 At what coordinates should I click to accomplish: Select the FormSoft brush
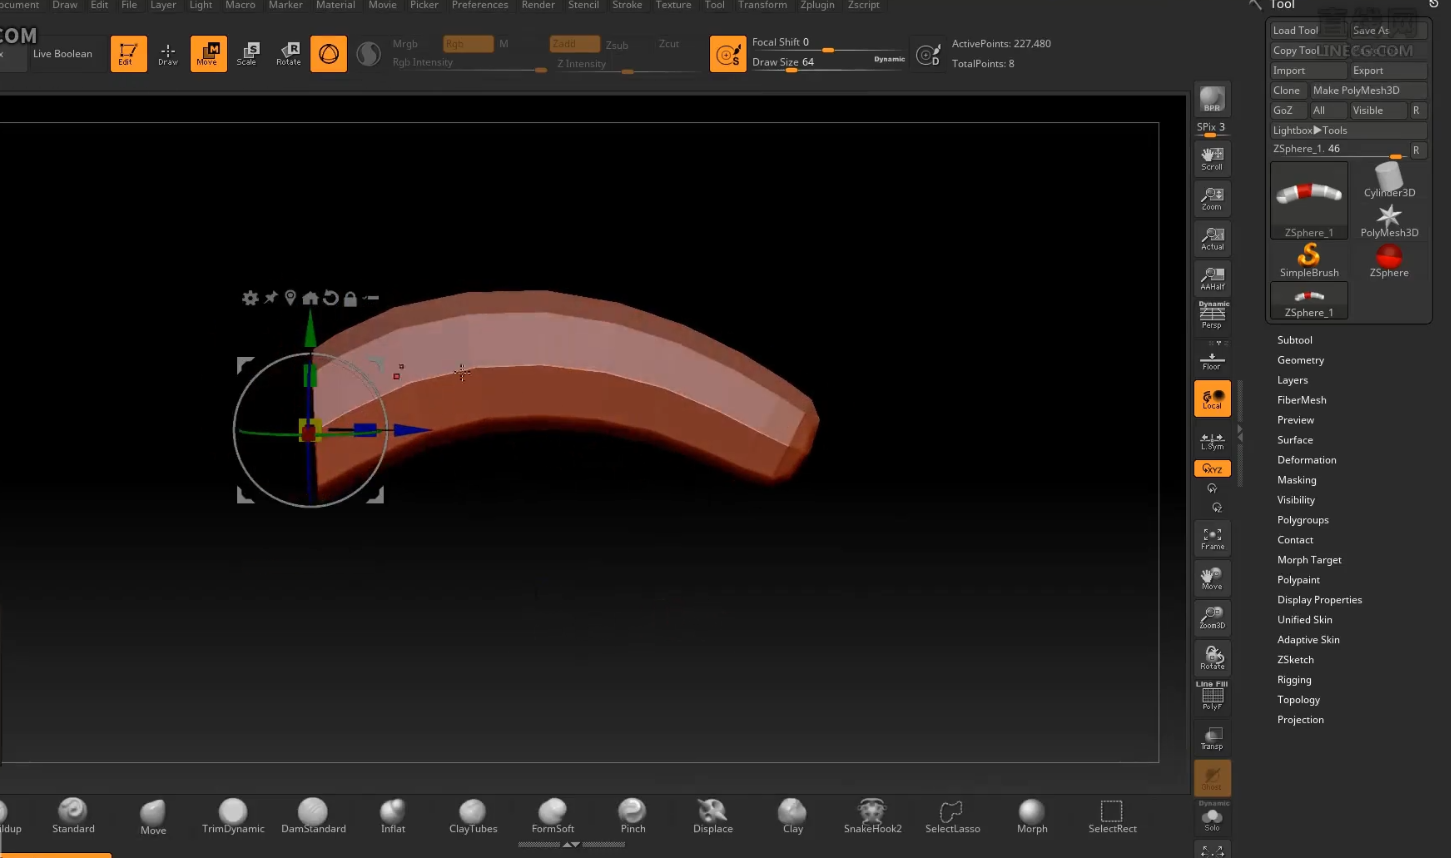pos(552,815)
